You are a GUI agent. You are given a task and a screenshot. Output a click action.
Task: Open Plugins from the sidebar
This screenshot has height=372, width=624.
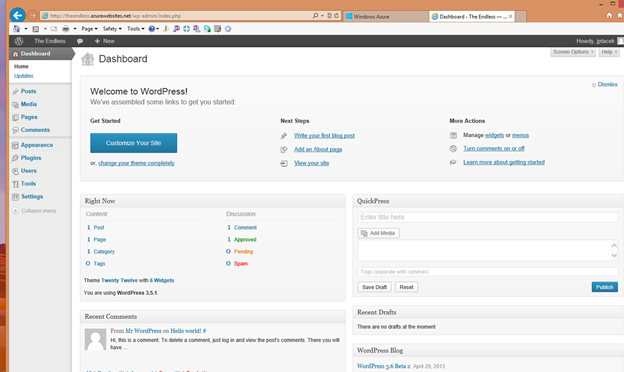[x=31, y=158]
